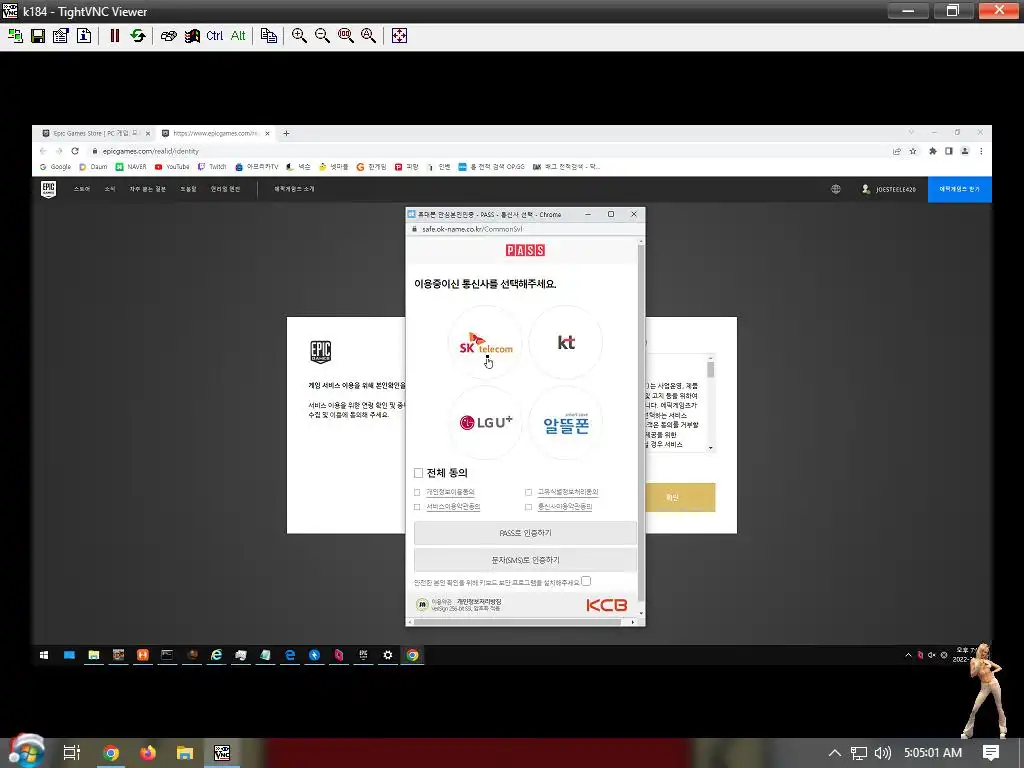
Task: Check the 전체 동의 checkbox
Action: (419, 473)
